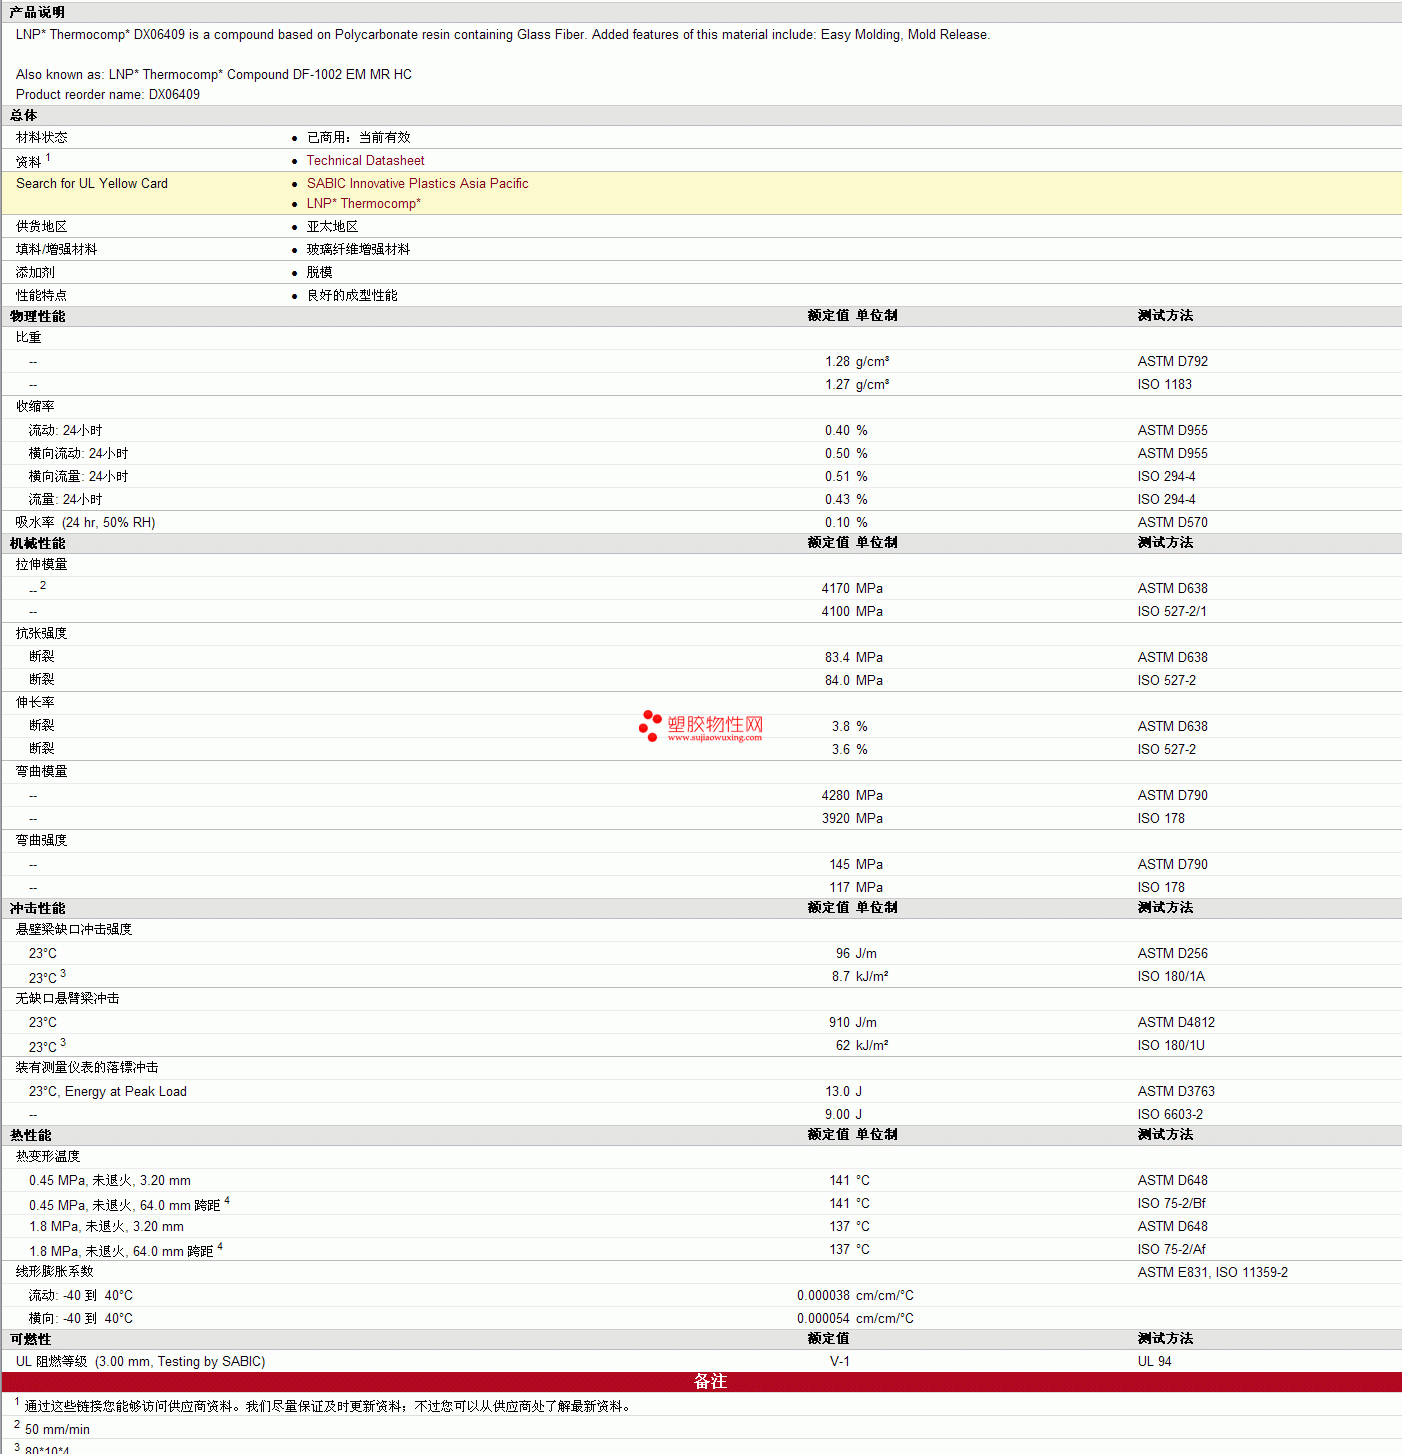Click the ASTM D4812 test method
The width and height of the screenshot is (1402, 1454).
[x=1176, y=1022]
